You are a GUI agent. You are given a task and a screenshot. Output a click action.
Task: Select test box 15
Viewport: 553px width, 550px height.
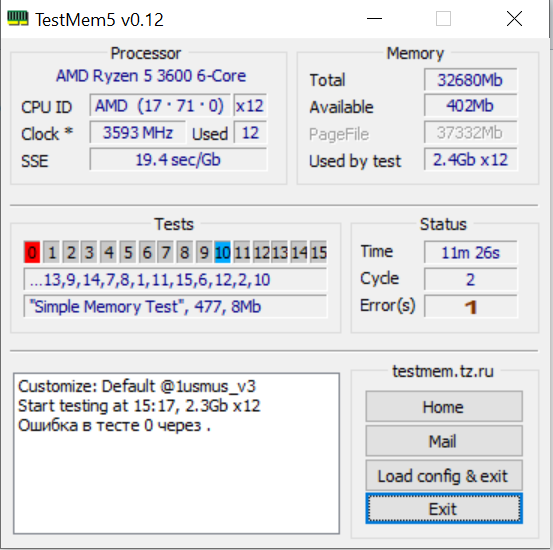click(x=318, y=252)
